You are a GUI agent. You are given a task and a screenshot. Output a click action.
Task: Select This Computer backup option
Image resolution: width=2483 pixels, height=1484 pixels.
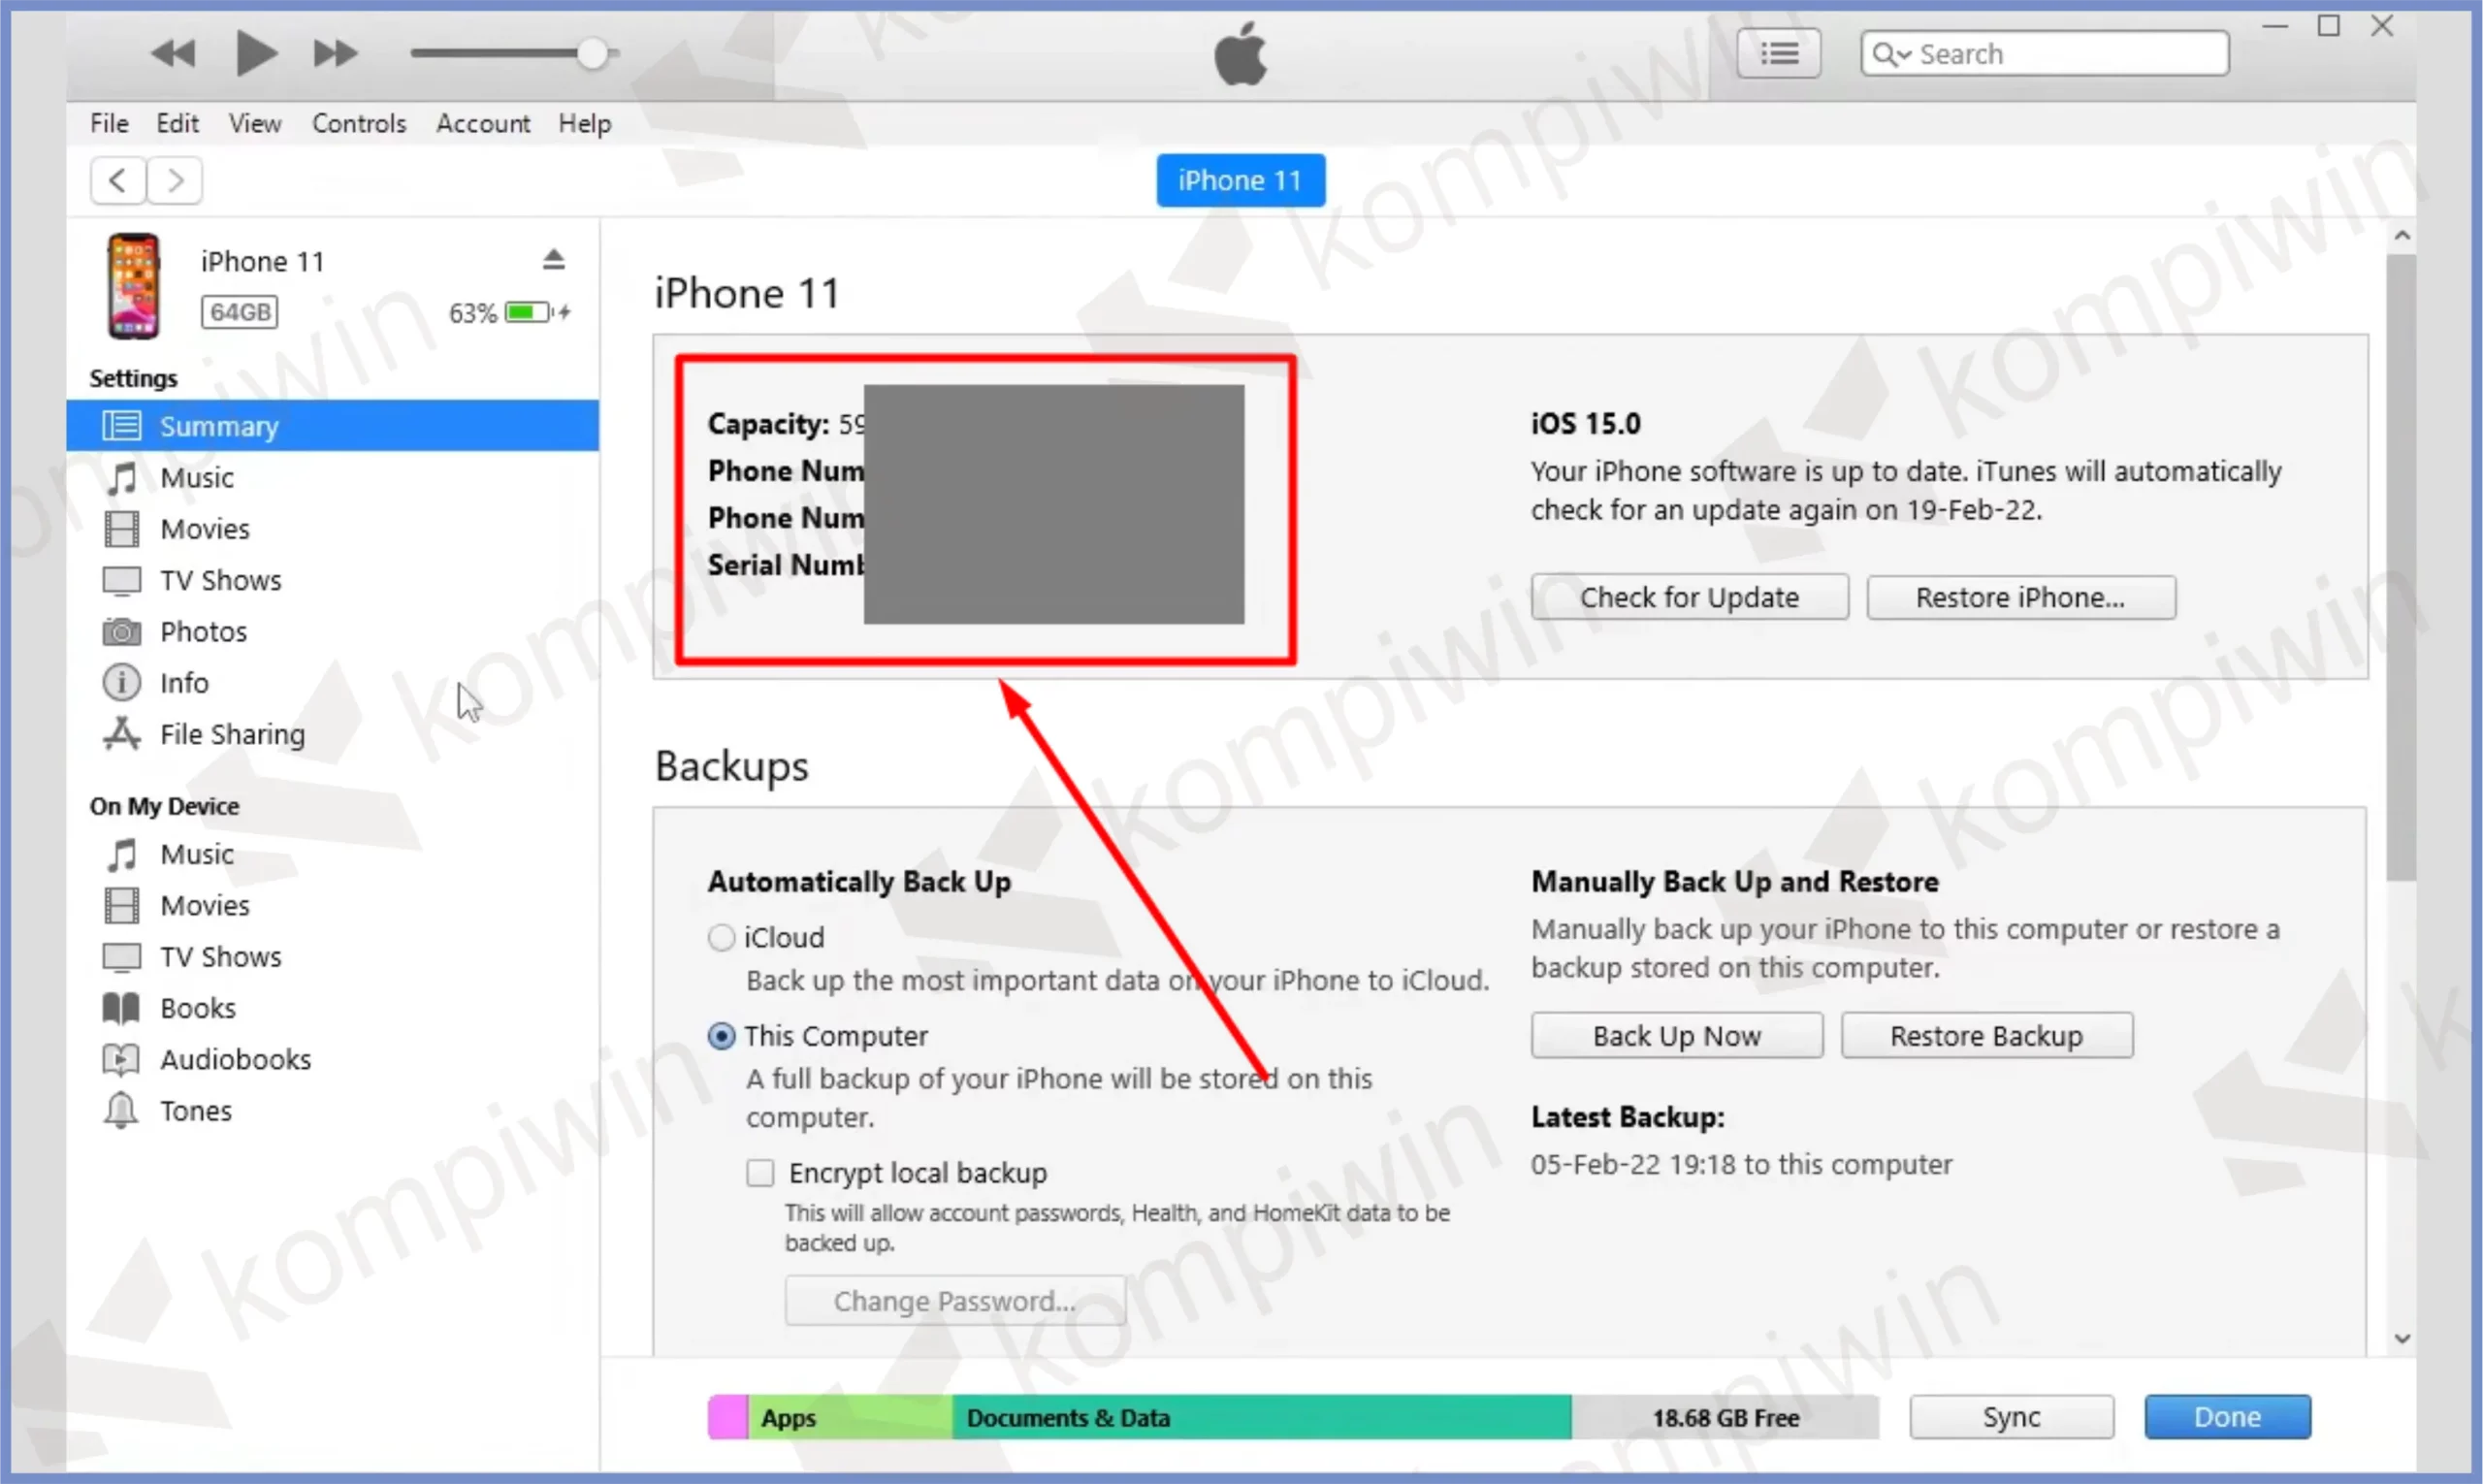tap(721, 1036)
